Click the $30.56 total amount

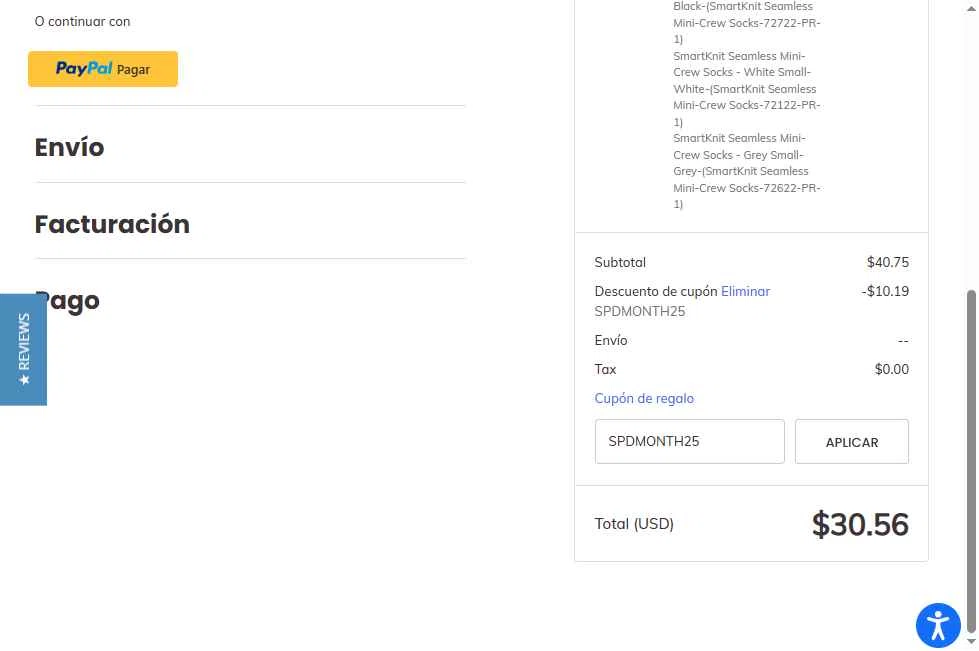860,524
